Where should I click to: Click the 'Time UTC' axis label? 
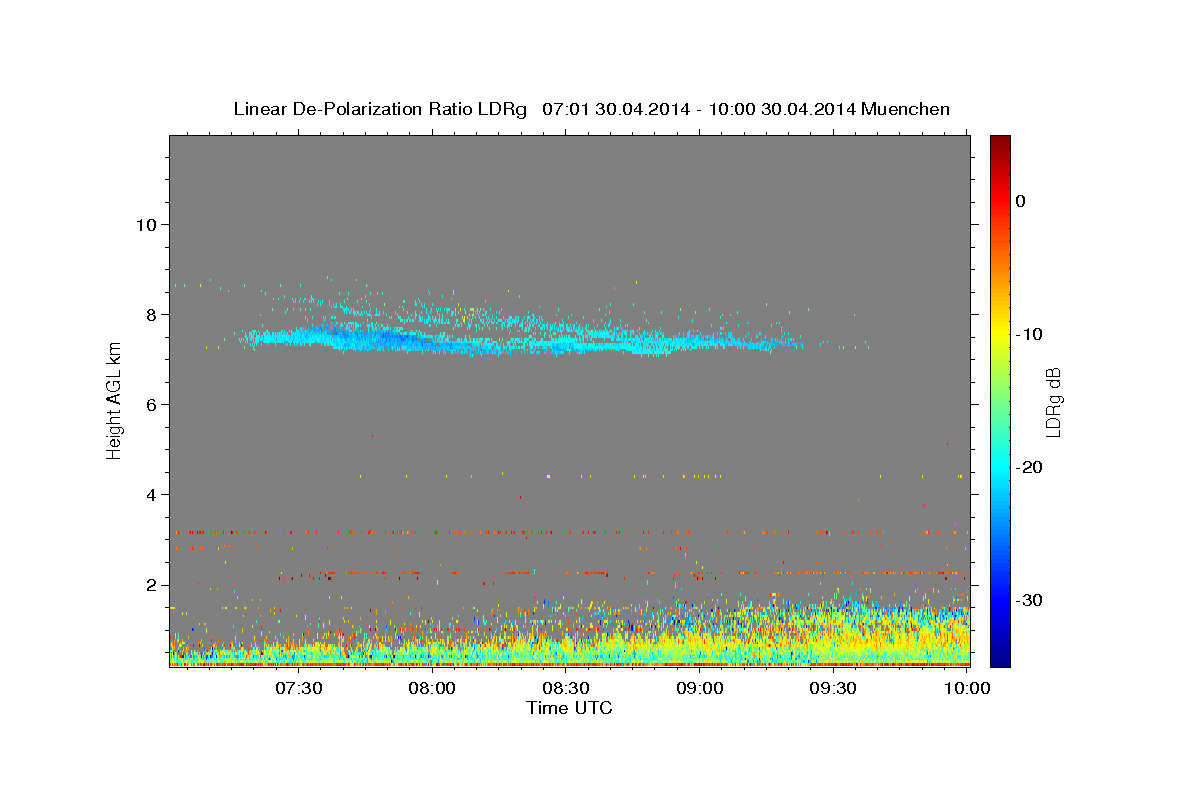[569, 708]
